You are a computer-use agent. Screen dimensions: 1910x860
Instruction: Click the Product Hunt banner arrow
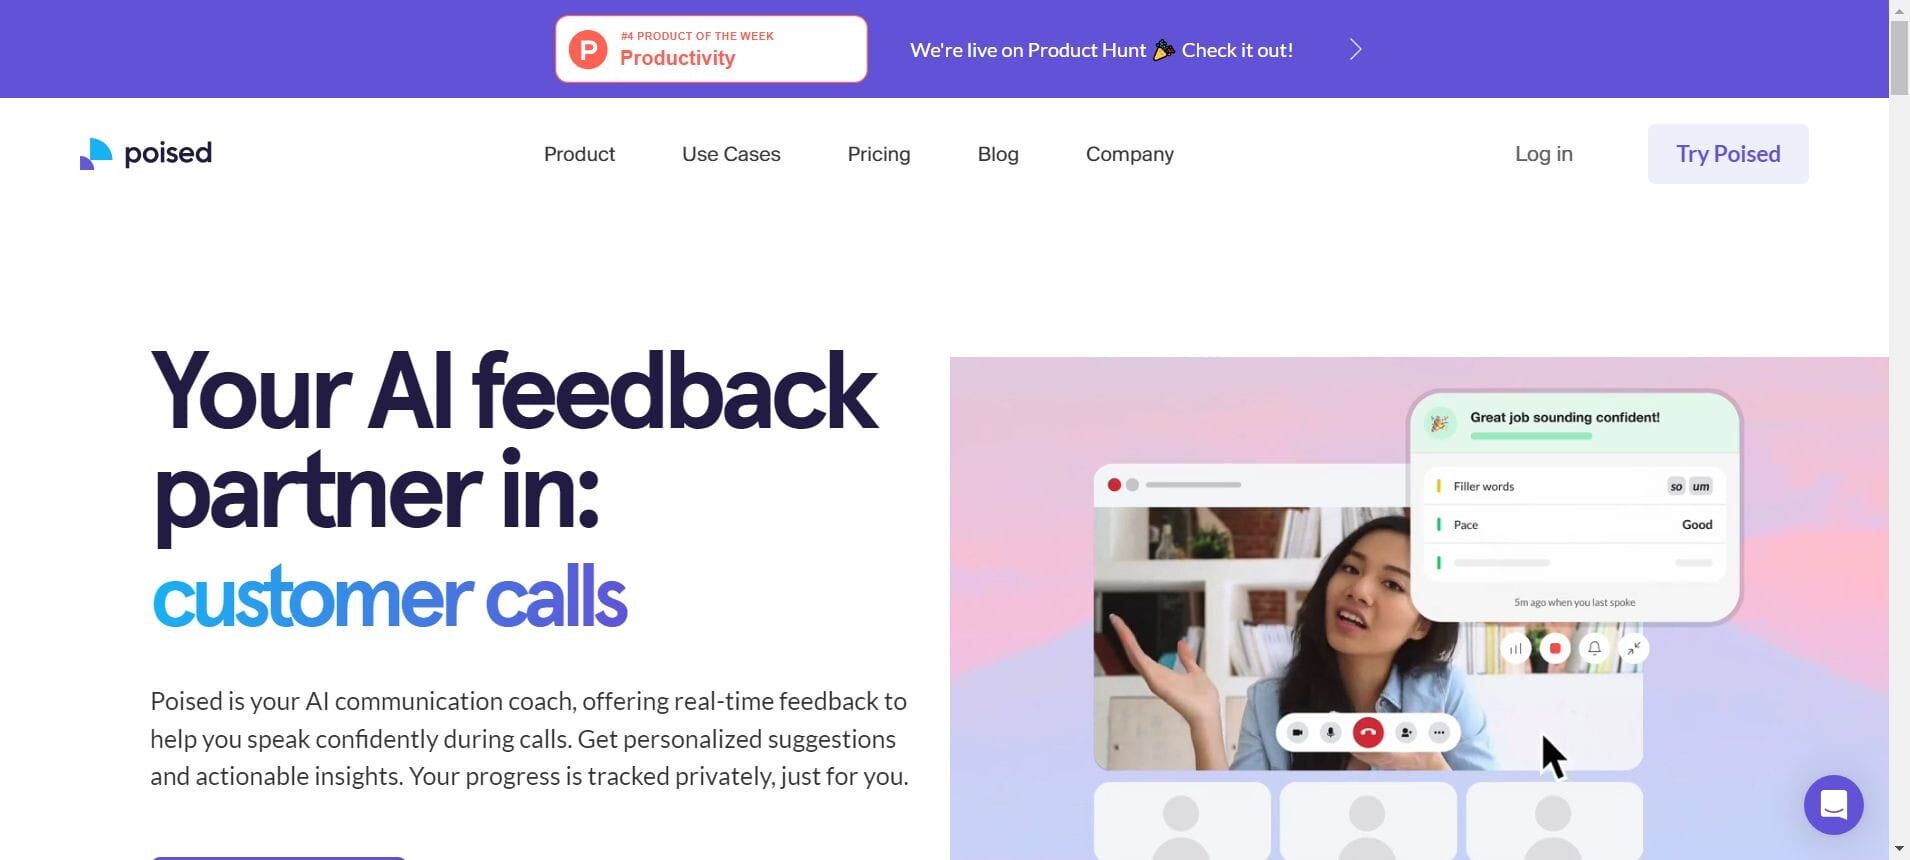point(1355,49)
